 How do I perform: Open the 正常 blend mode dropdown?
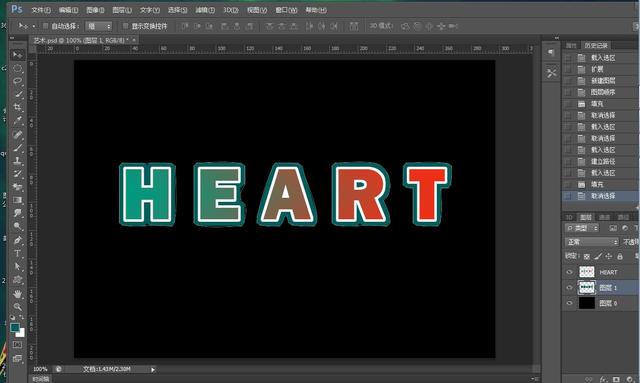tap(591, 242)
